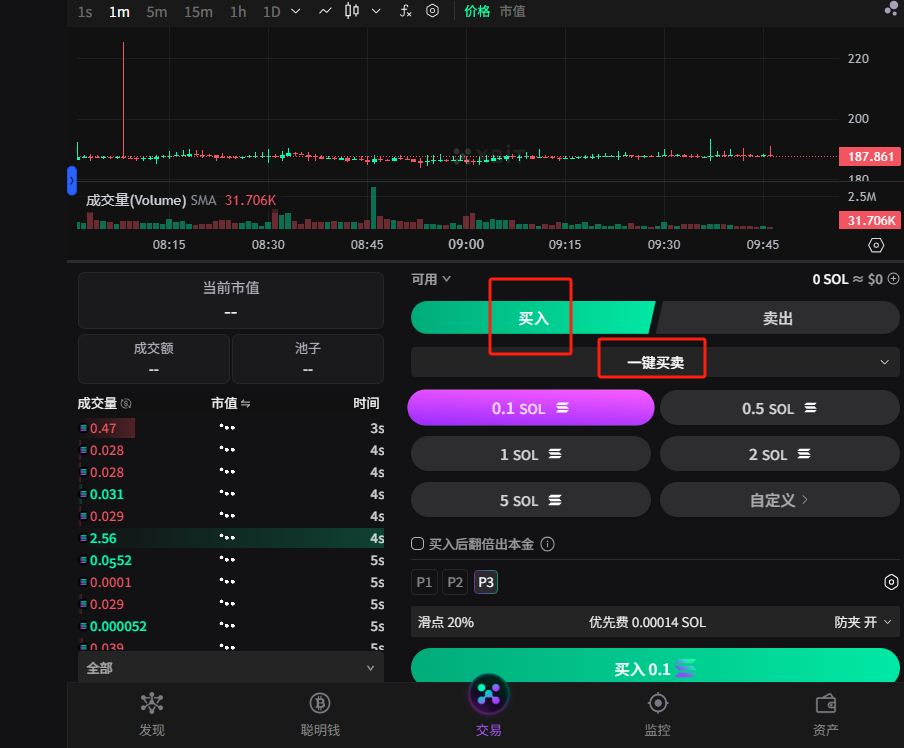Screen dimensions: 904x748
Task: Add funds via plus icon
Action: click(893, 279)
